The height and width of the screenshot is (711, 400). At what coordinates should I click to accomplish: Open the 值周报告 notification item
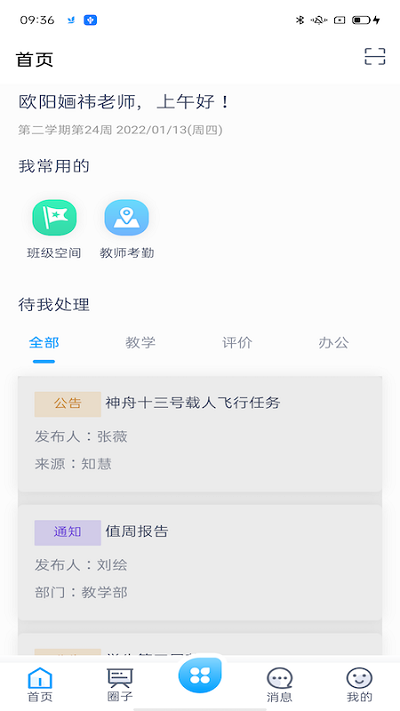pos(200,562)
